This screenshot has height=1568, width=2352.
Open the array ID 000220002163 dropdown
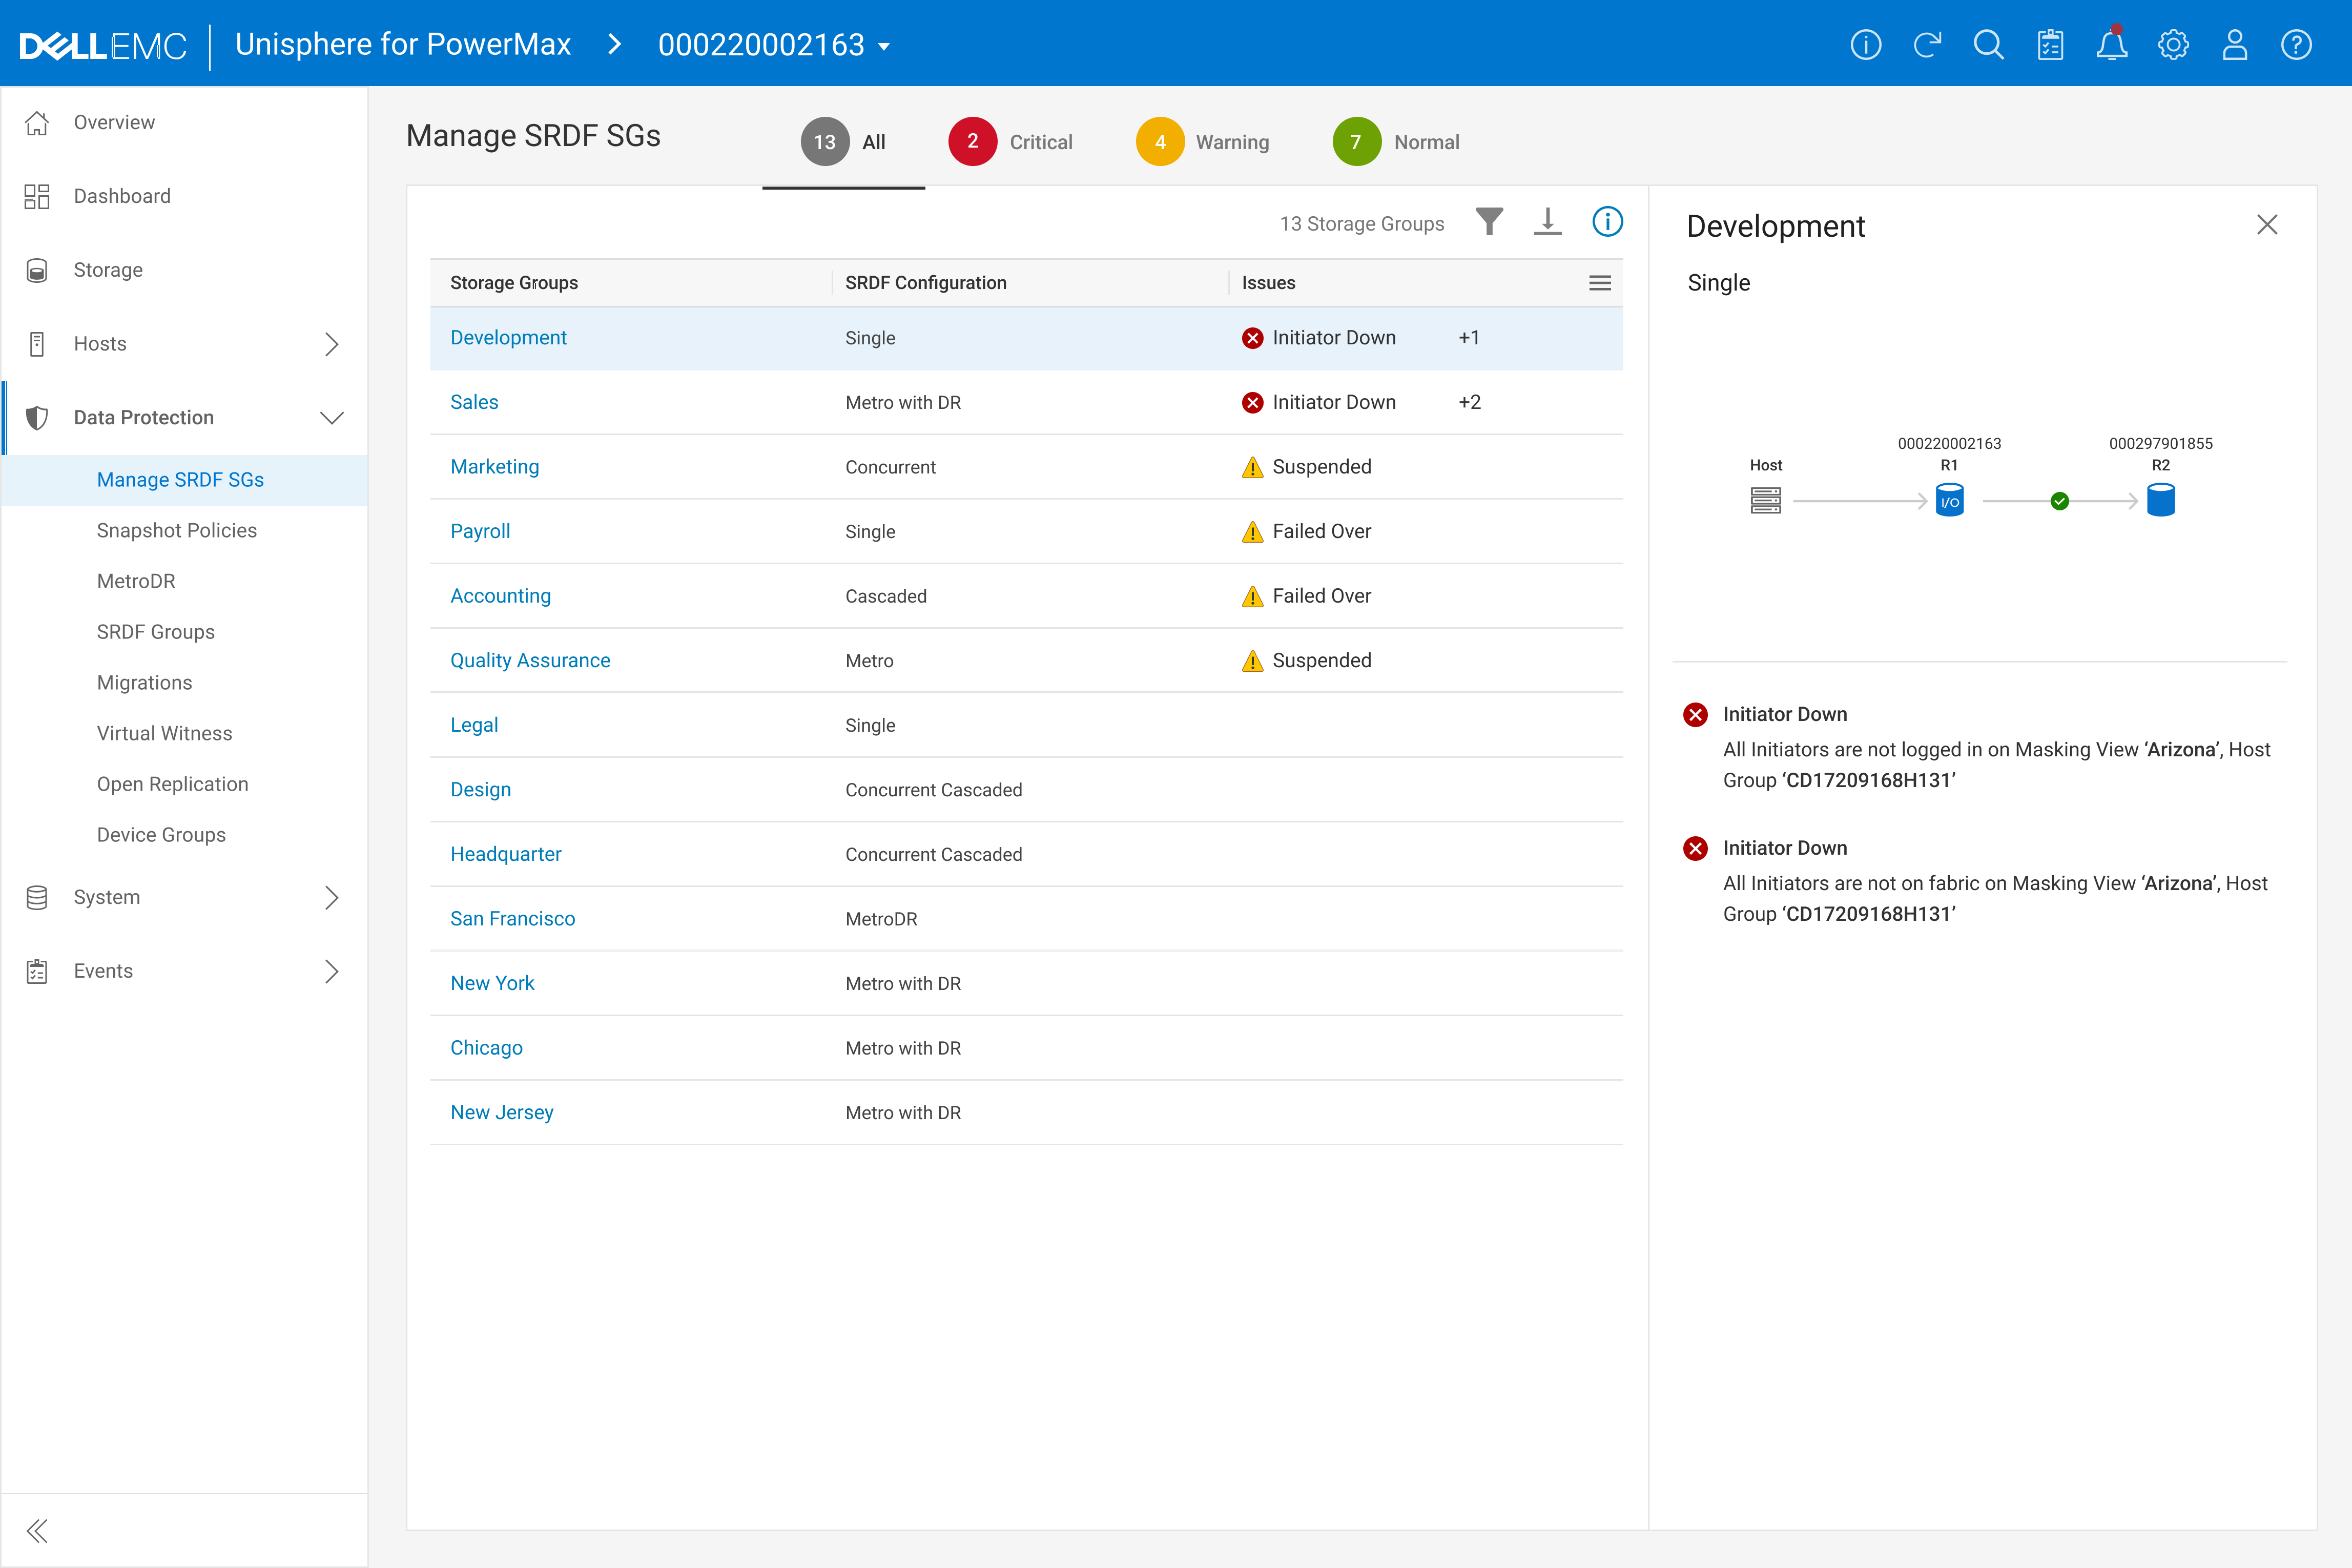point(774,45)
